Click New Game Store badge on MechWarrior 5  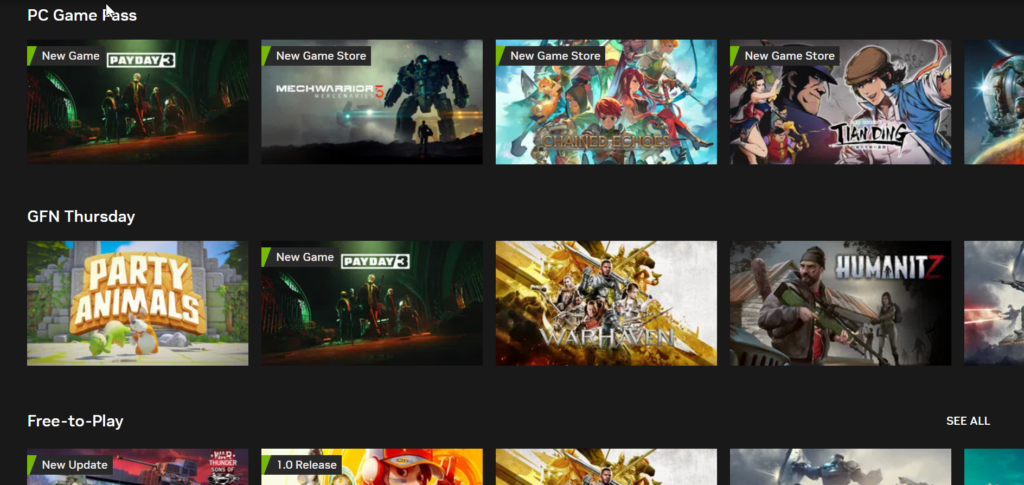[x=316, y=55]
